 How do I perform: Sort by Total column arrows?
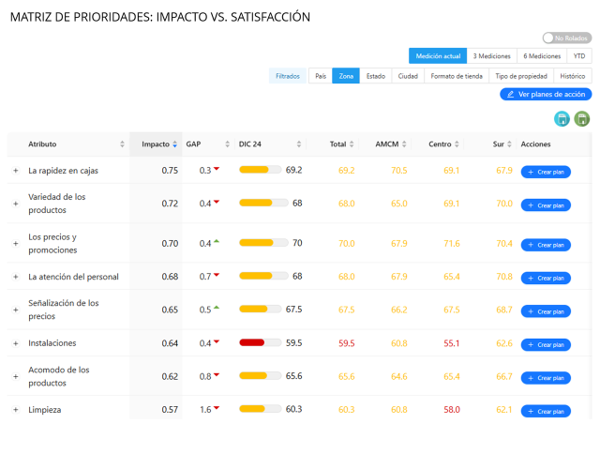pyautogui.click(x=351, y=144)
